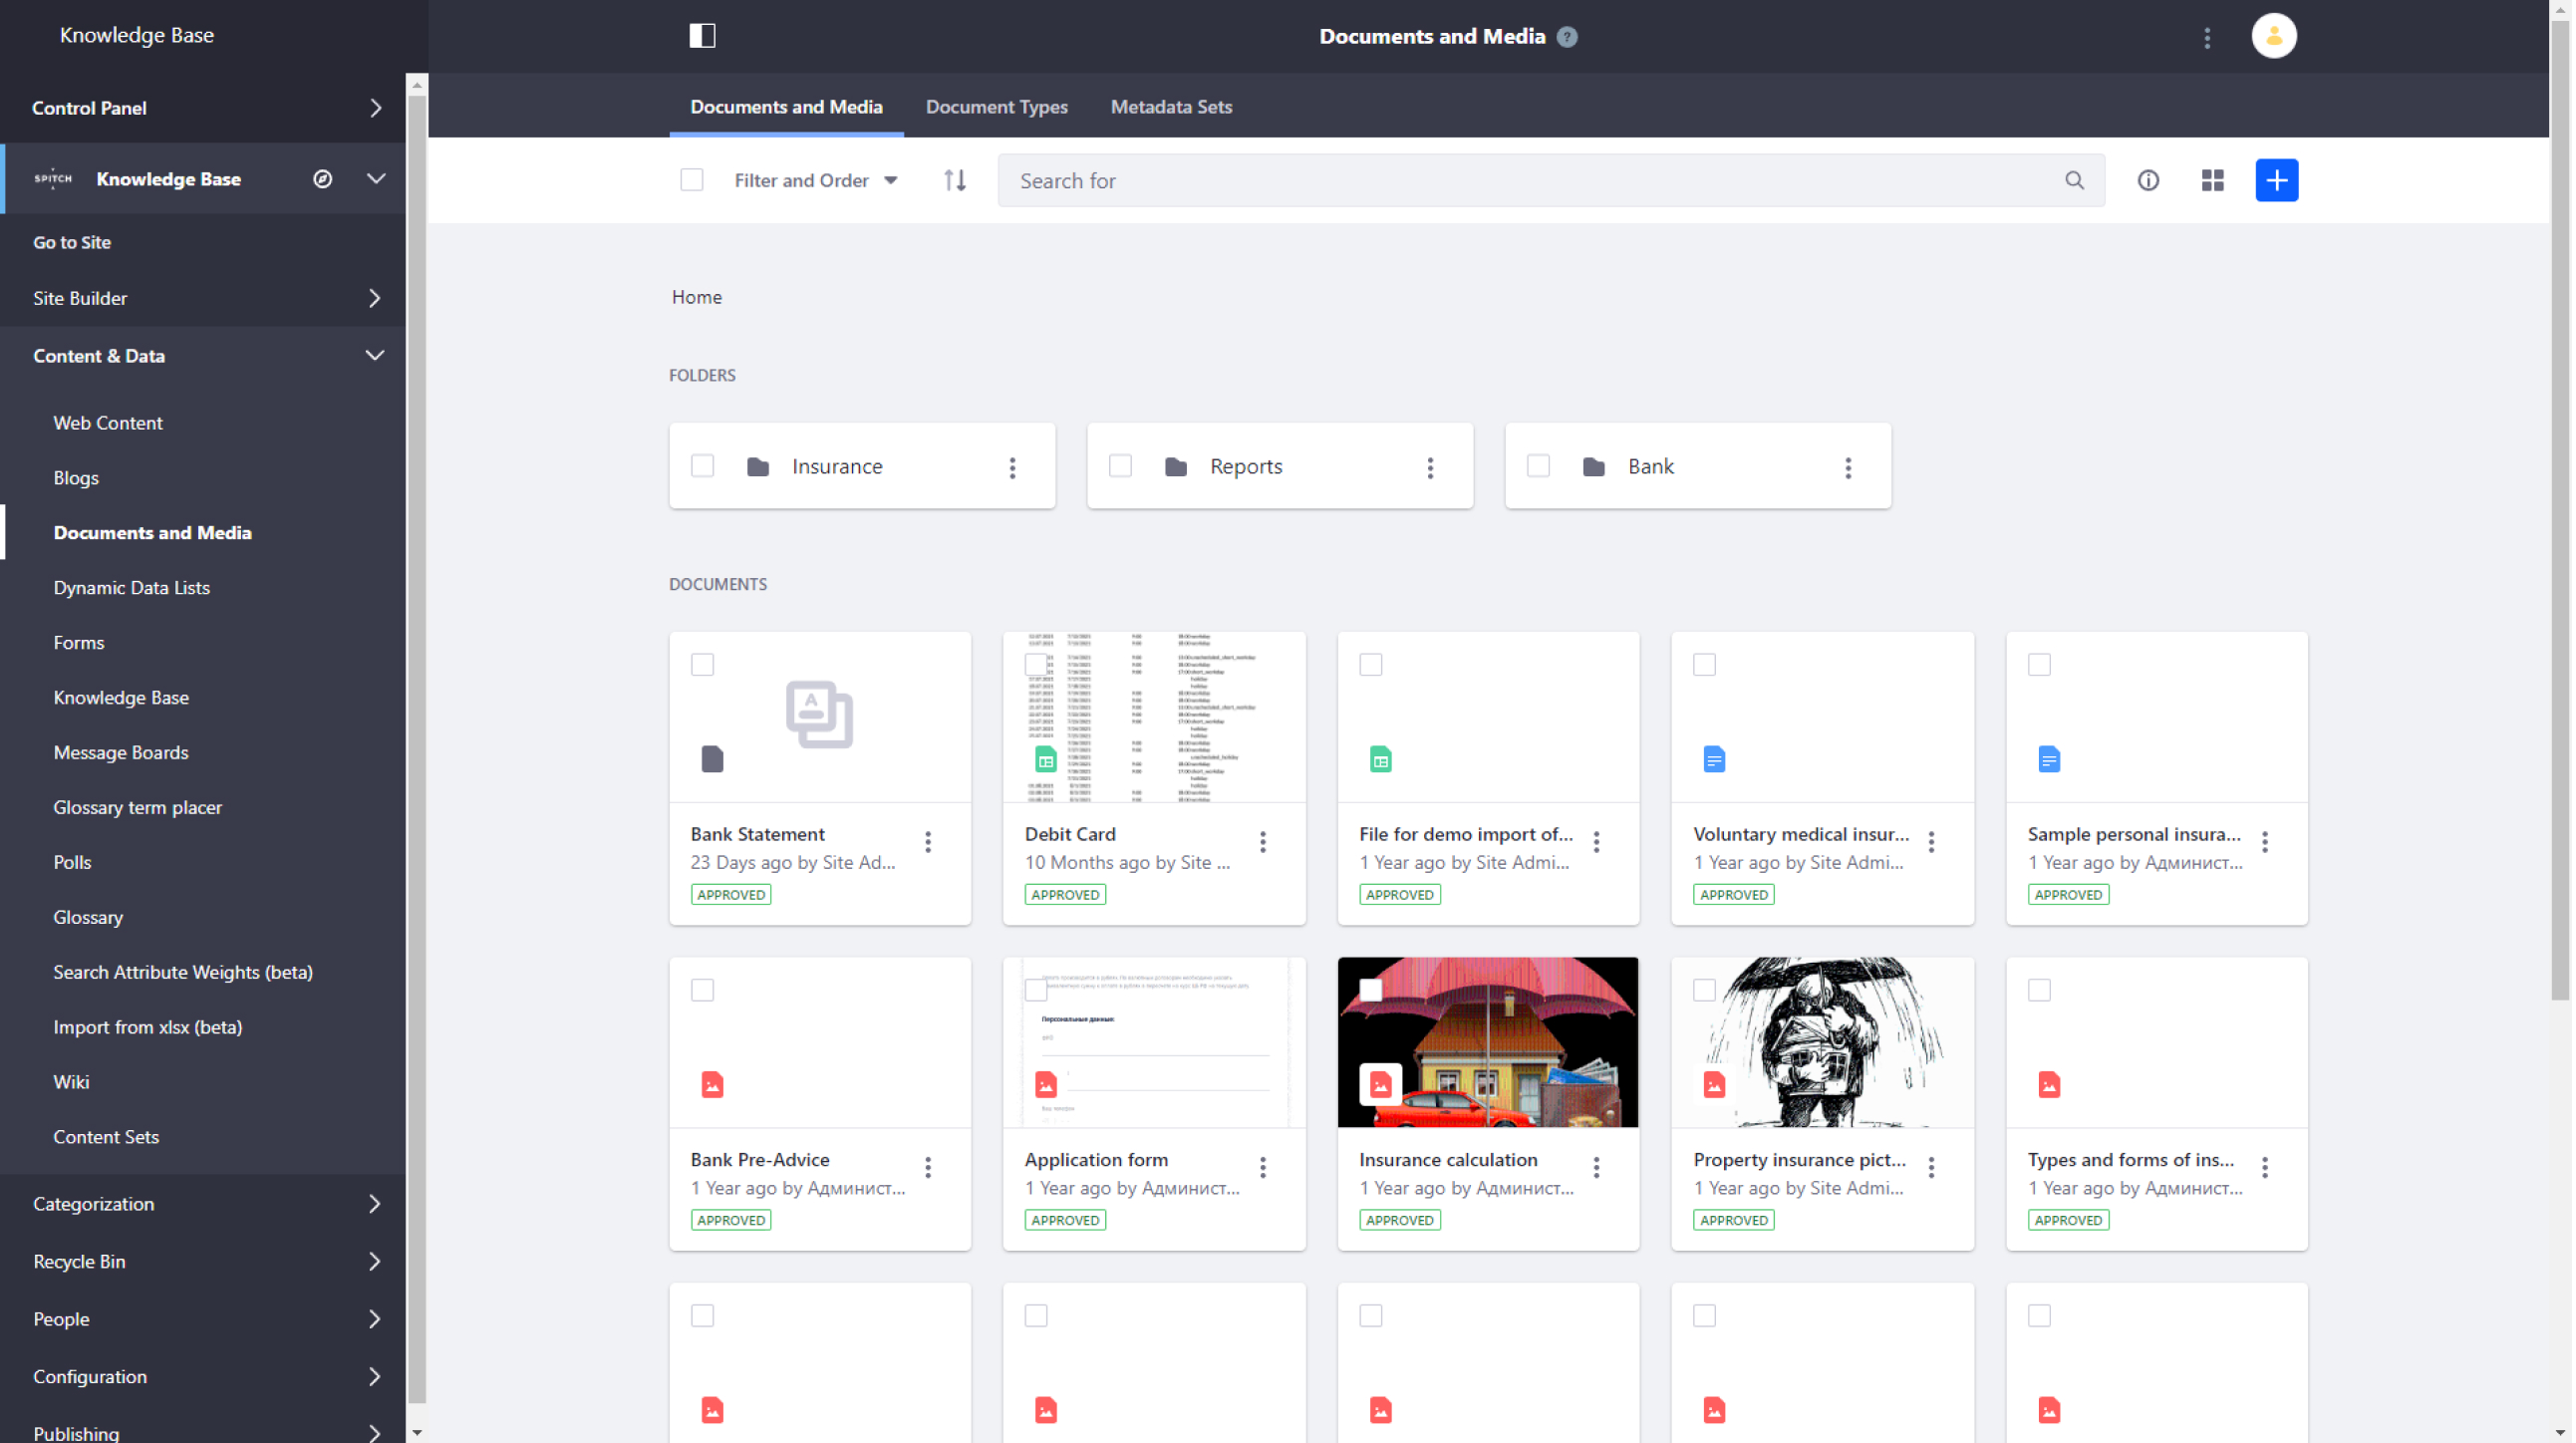Switch to the Document Types tab
2576x1443 pixels.
pos(997,106)
